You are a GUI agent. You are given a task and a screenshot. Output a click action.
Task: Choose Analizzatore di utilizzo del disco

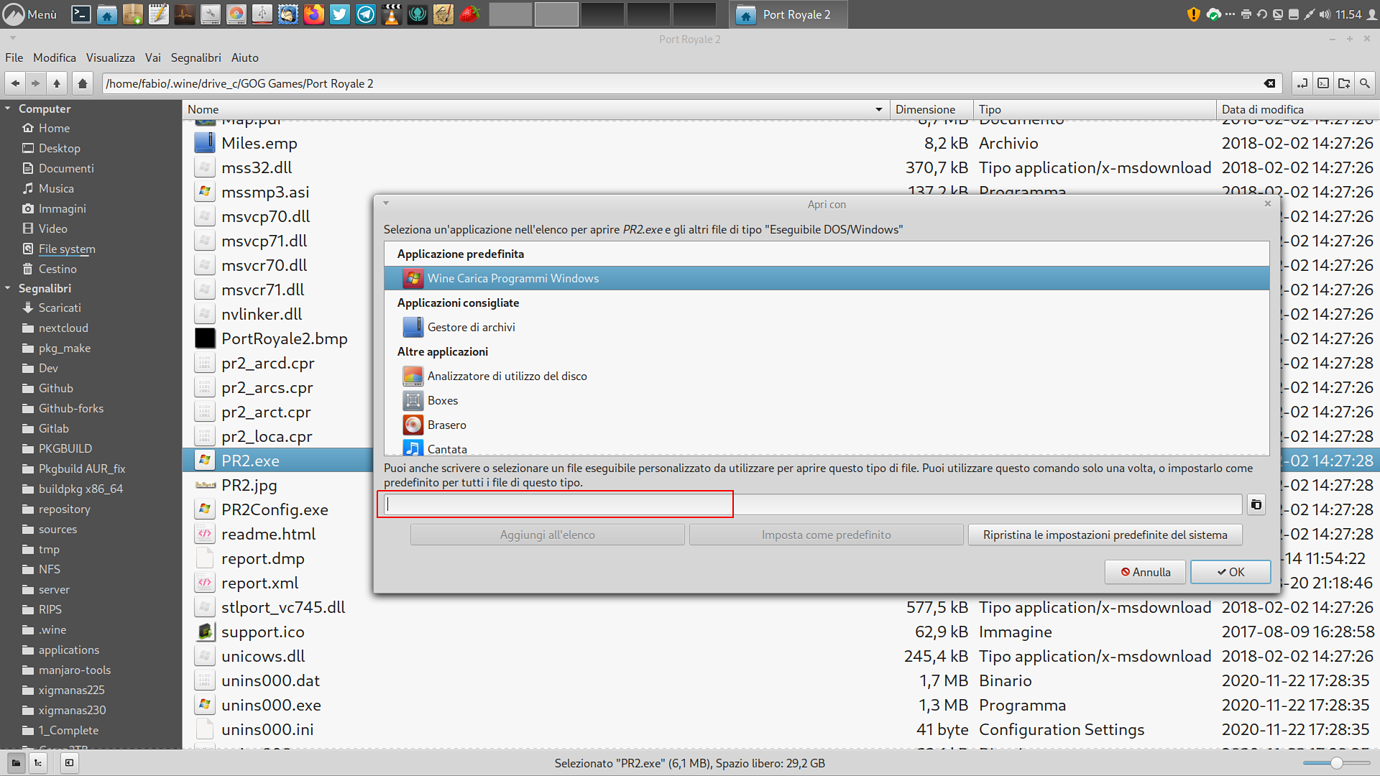click(827, 376)
